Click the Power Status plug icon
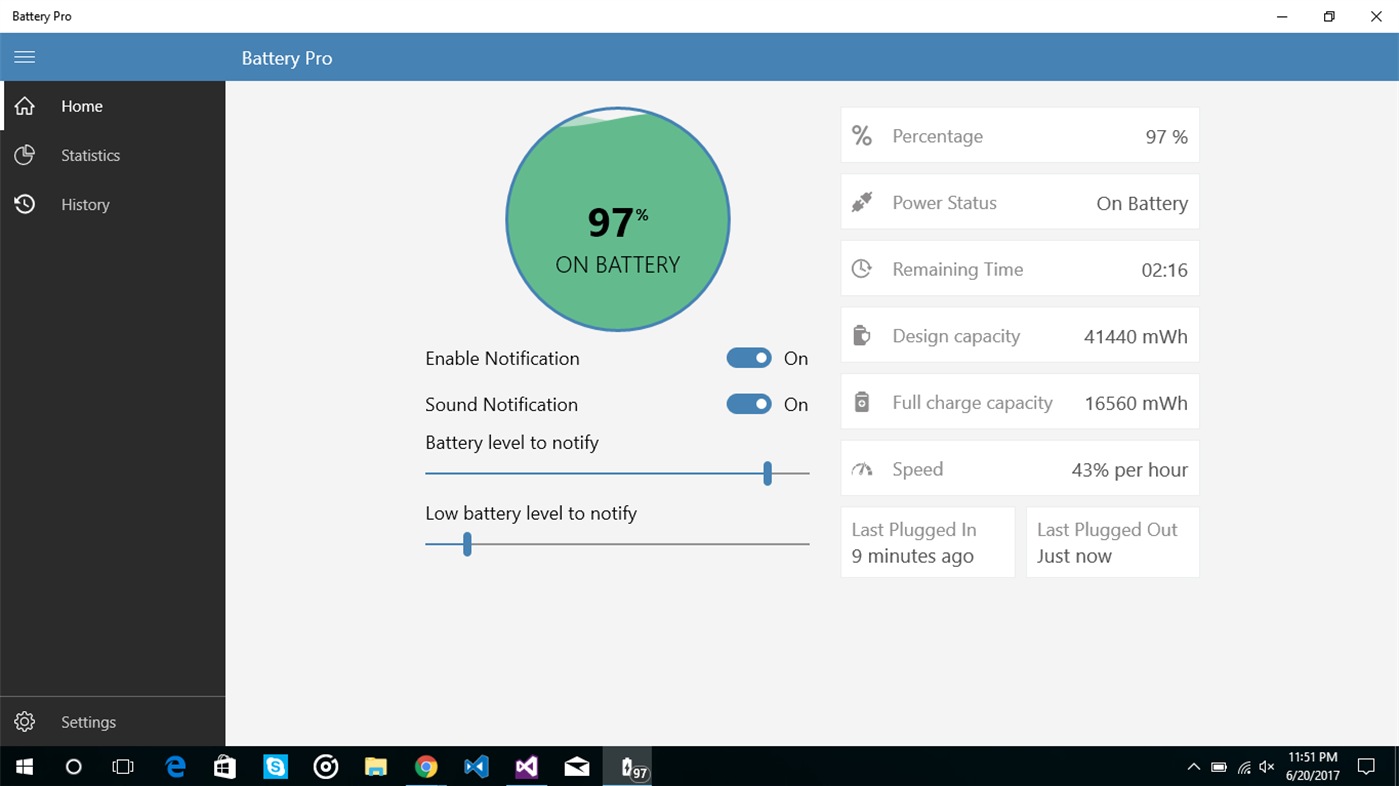Screen dimensions: 1399x786 point(861,202)
